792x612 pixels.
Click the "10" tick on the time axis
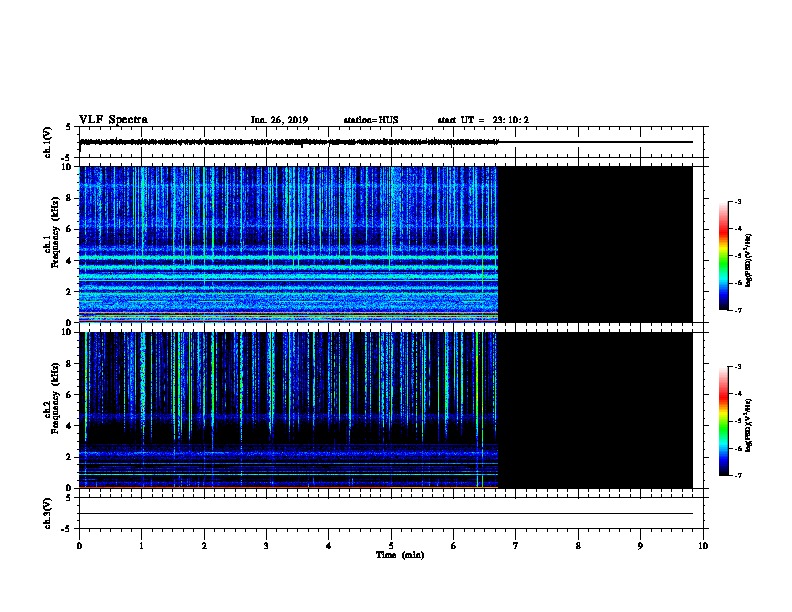pyautogui.click(x=703, y=546)
